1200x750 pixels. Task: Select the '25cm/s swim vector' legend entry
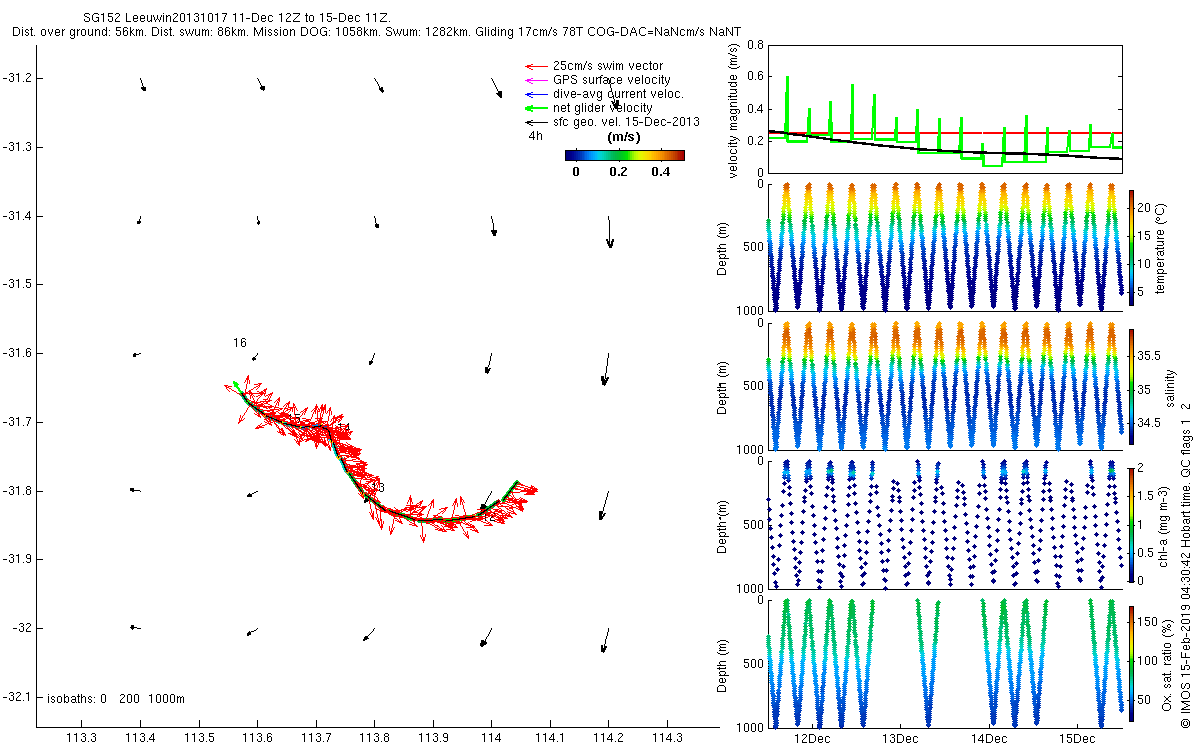[x=608, y=66]
